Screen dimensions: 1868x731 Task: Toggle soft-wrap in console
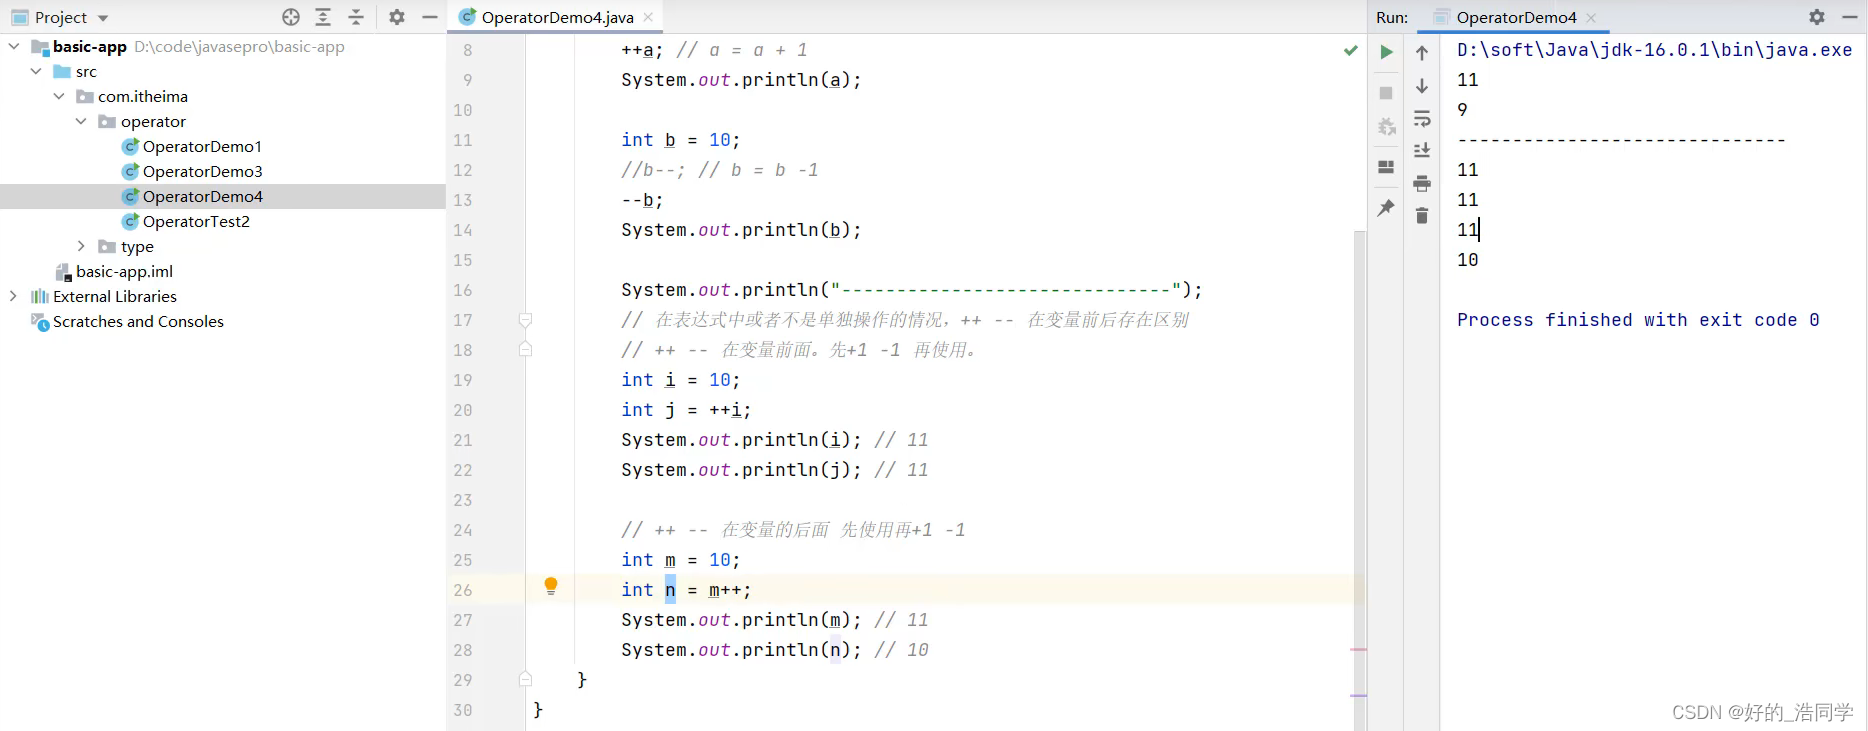coord(1422,119)
